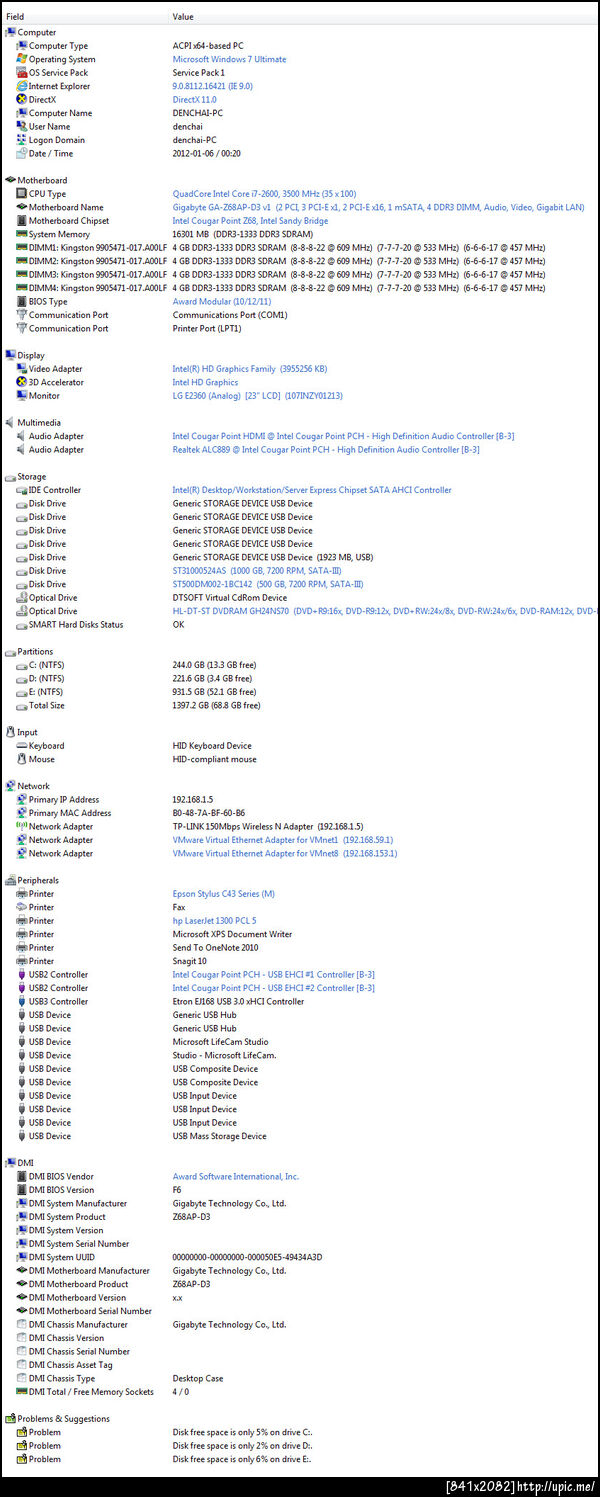Click the Network section icon

[10, 786]
